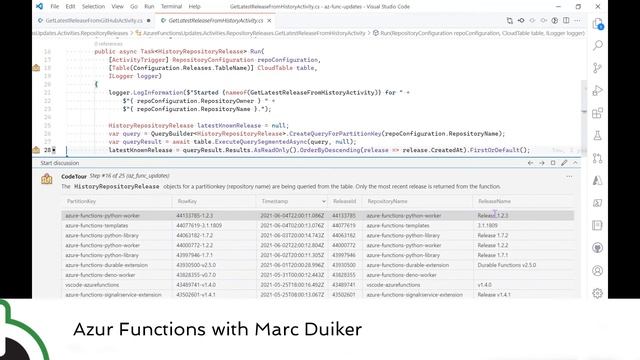Click RowKey cell 44063182-1.7.2
Screen dimensions: 640x360
pos(195,236)
